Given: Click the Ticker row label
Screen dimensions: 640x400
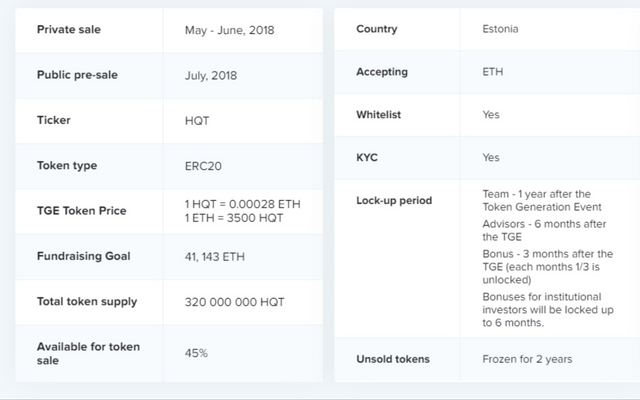Looking at the screenshot, I should 54,120.
